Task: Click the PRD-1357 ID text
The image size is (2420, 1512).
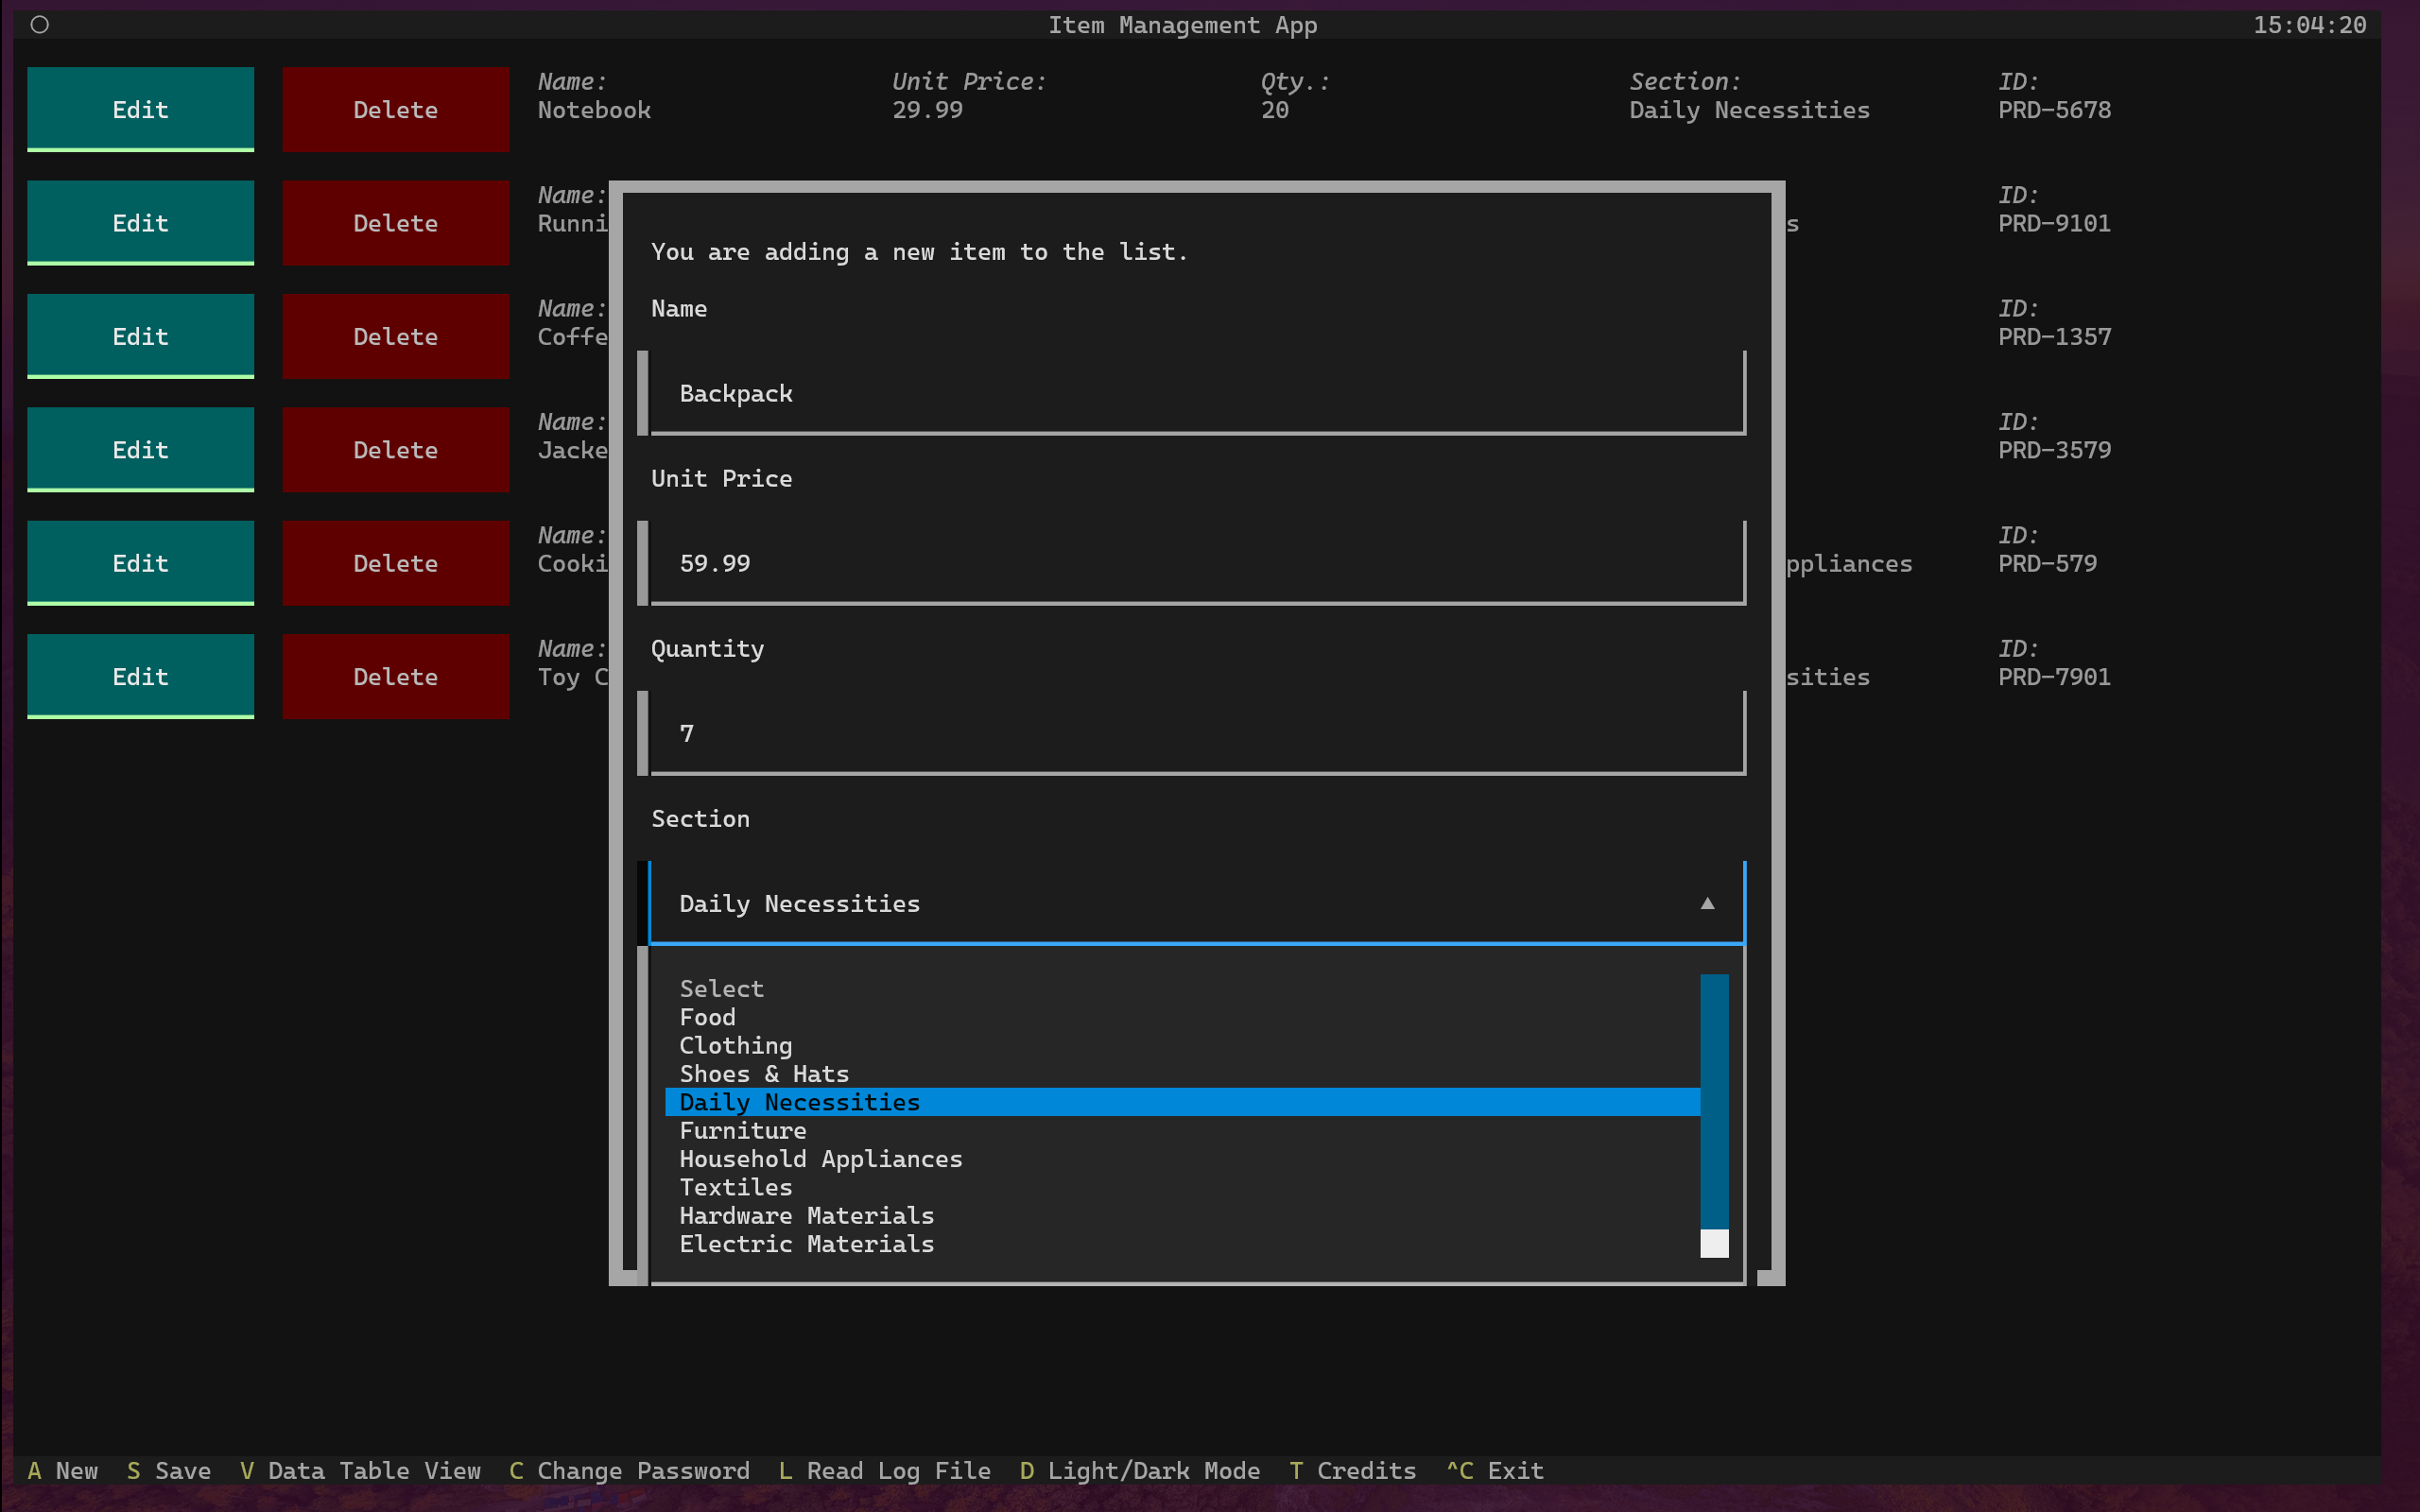Action: pyautogui.click(x=2054, y=337)
